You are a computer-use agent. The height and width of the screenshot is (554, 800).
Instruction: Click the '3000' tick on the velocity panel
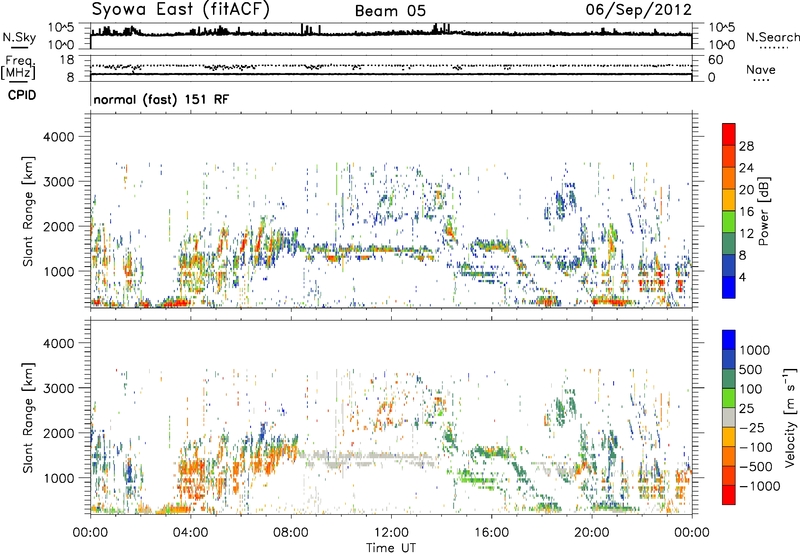pyautogui.click(x=58, y=388)
